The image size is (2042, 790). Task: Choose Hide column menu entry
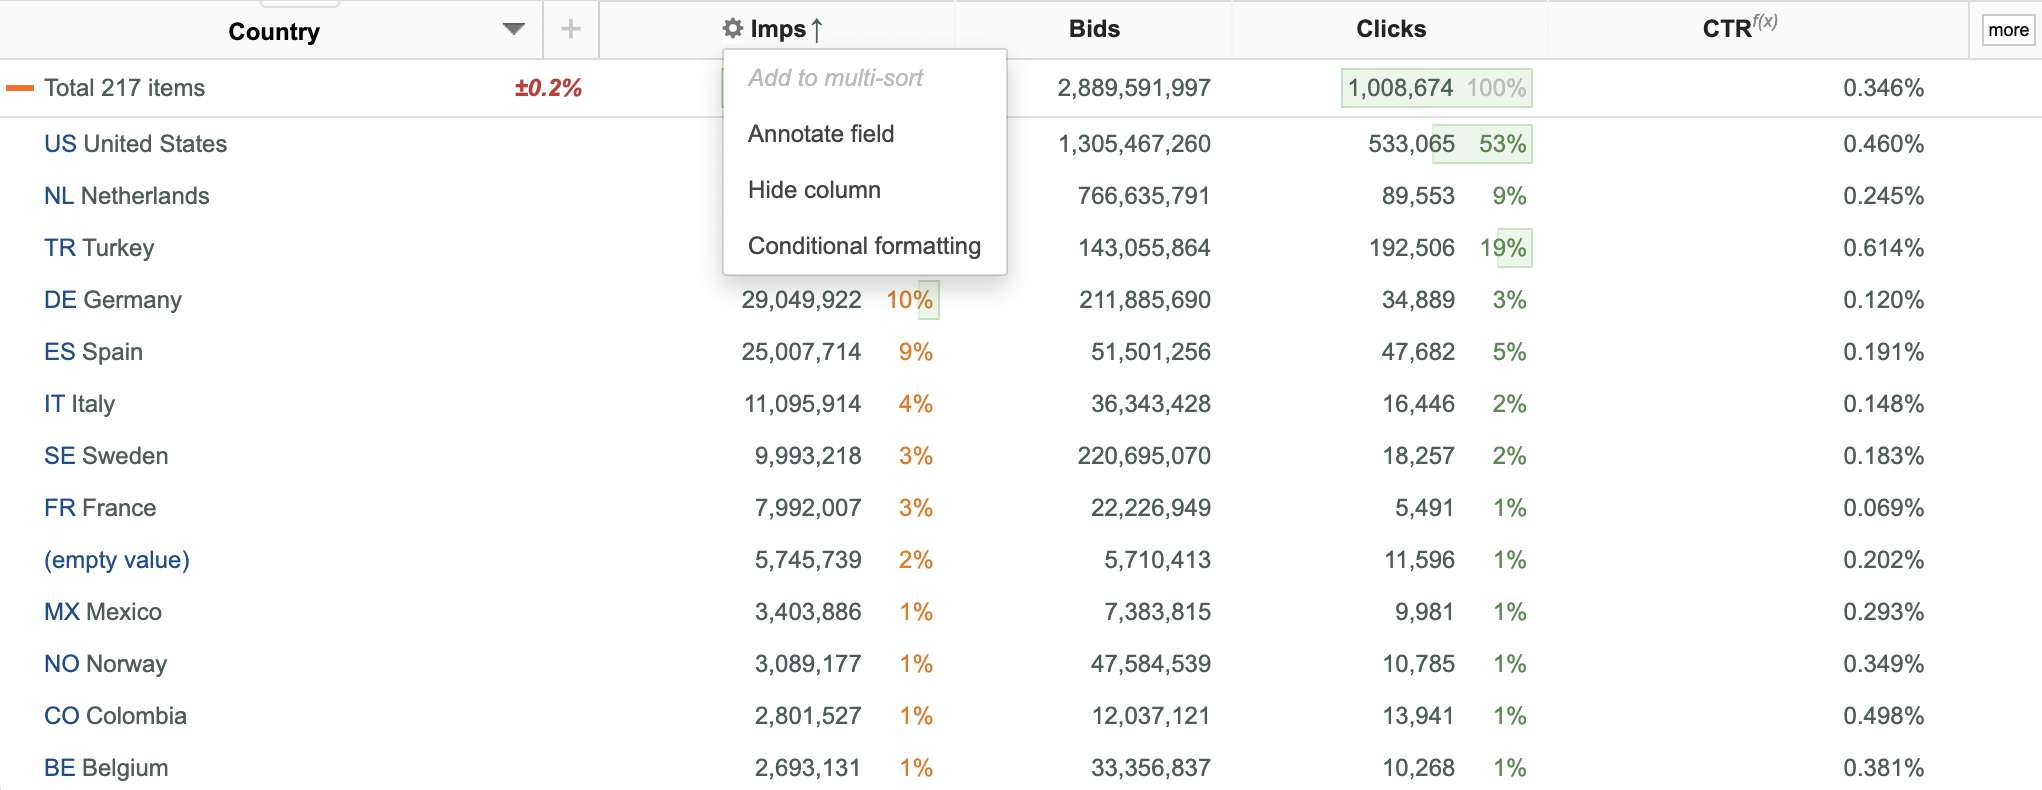coord(814,190)
